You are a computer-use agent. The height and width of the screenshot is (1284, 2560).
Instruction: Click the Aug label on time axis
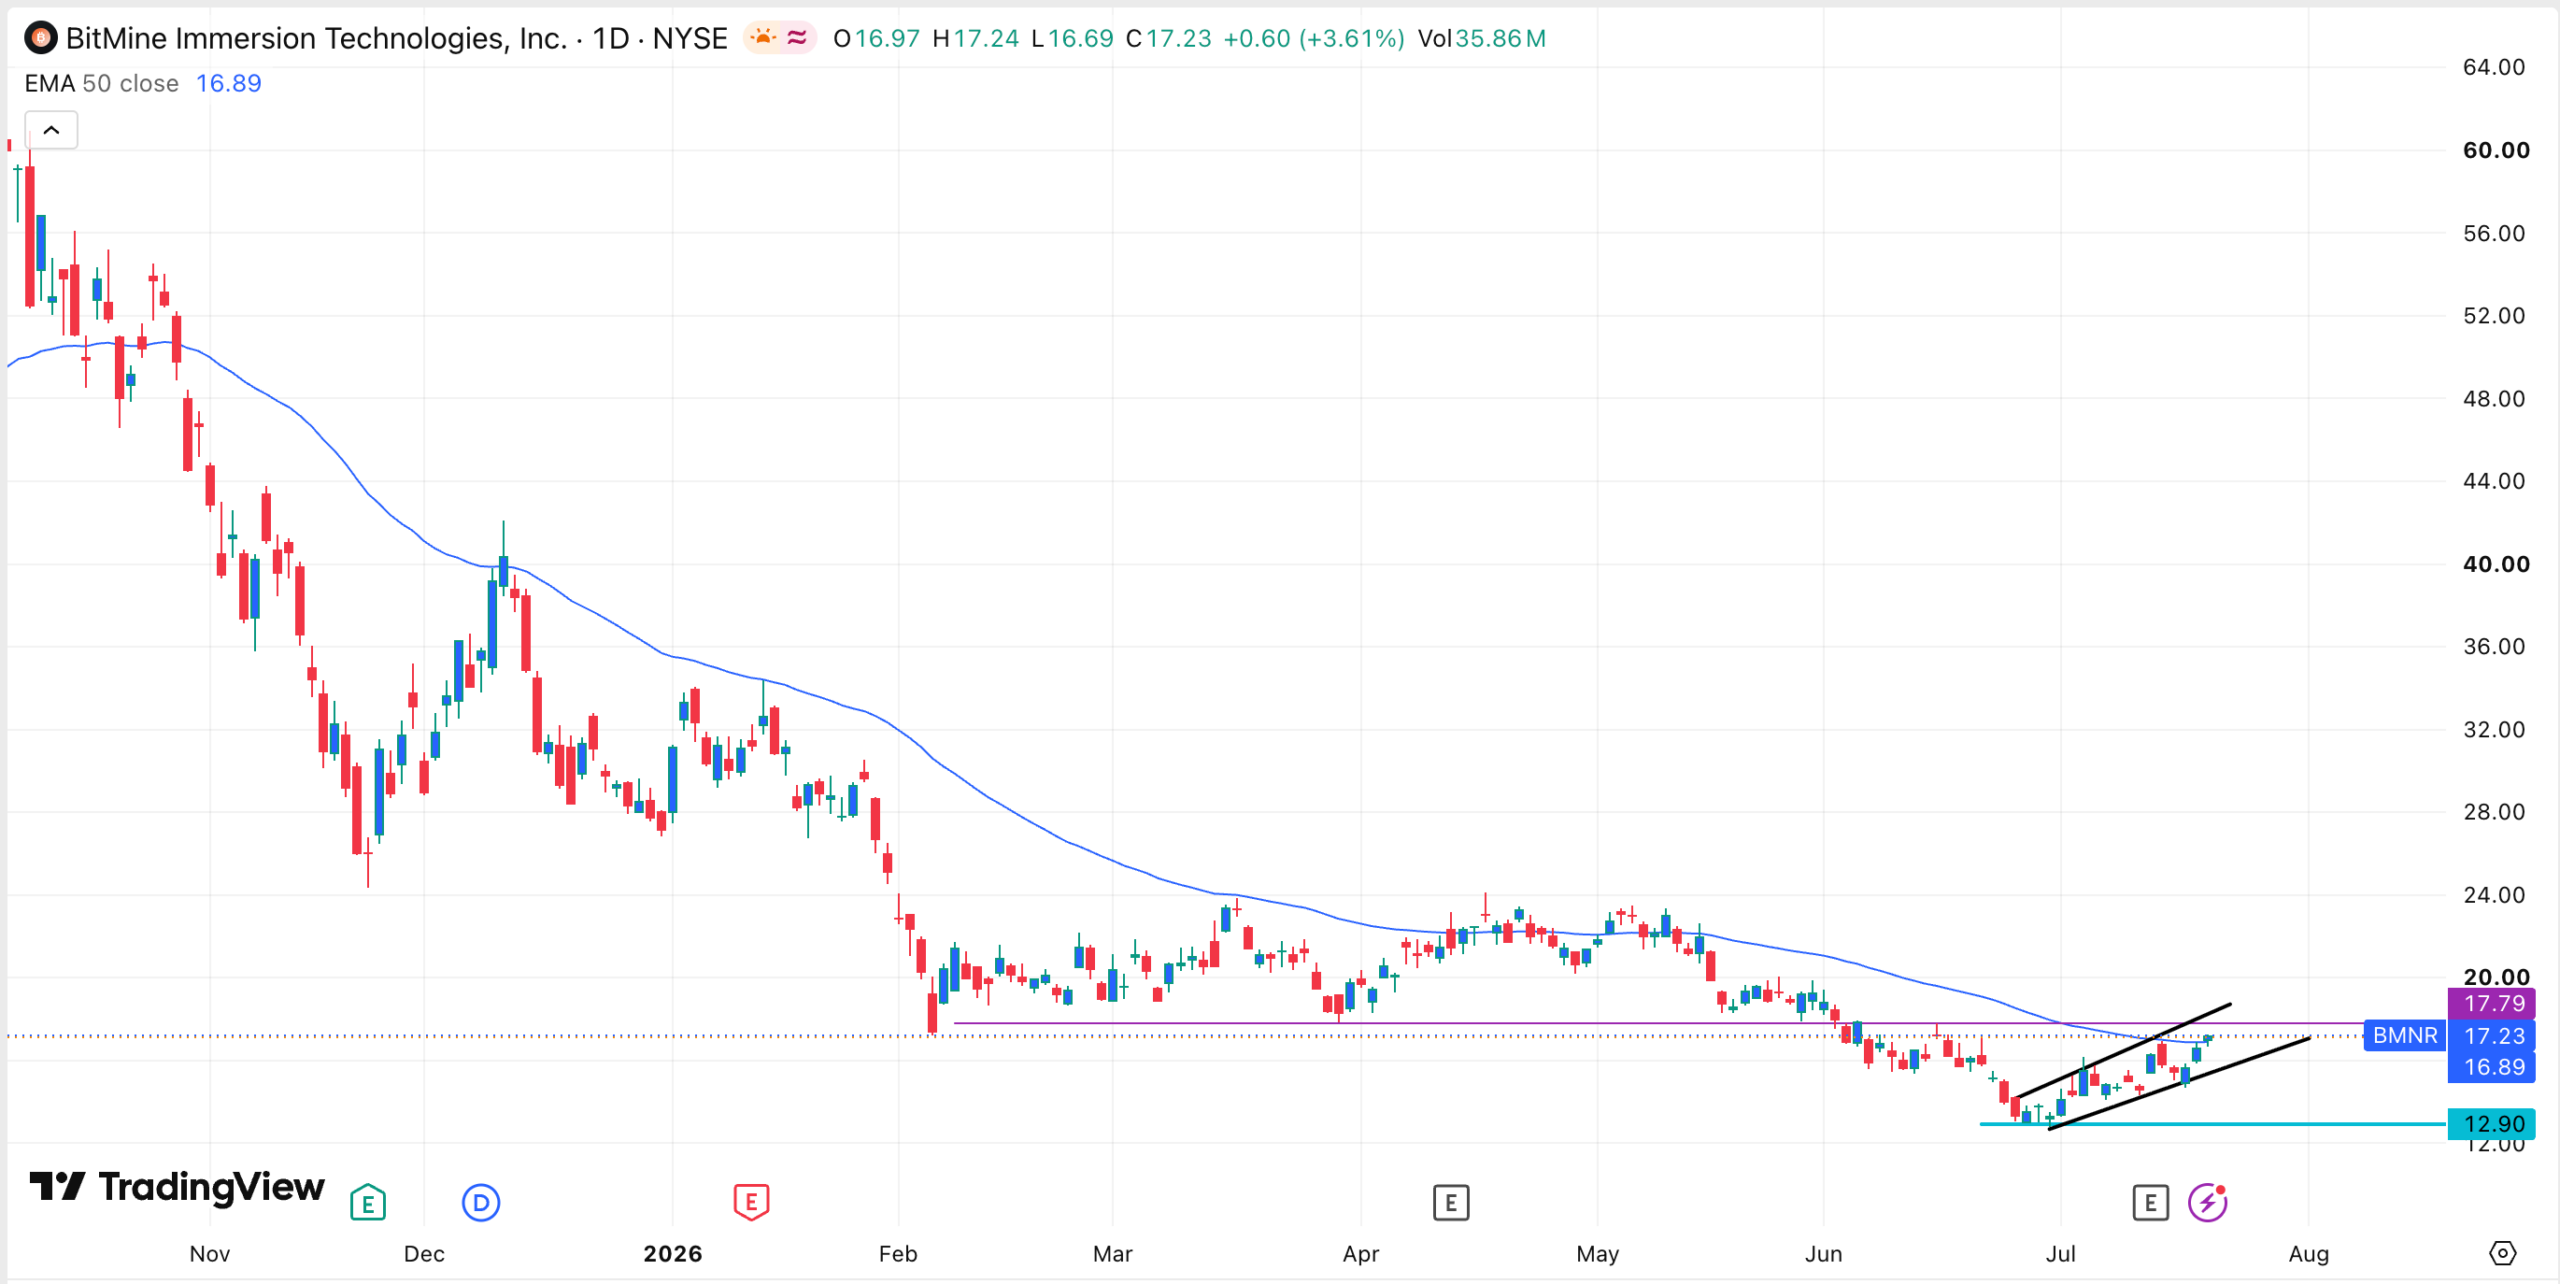point(2309,1253)
